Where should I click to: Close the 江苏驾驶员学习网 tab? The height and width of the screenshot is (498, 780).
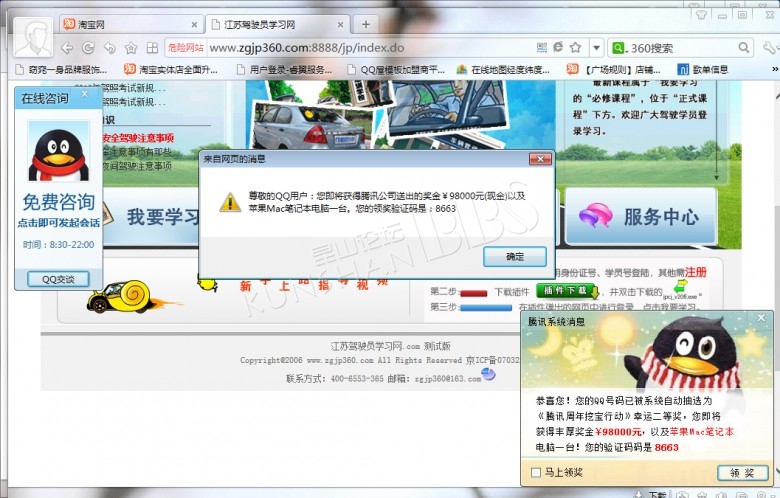click(x=340, y=24)
